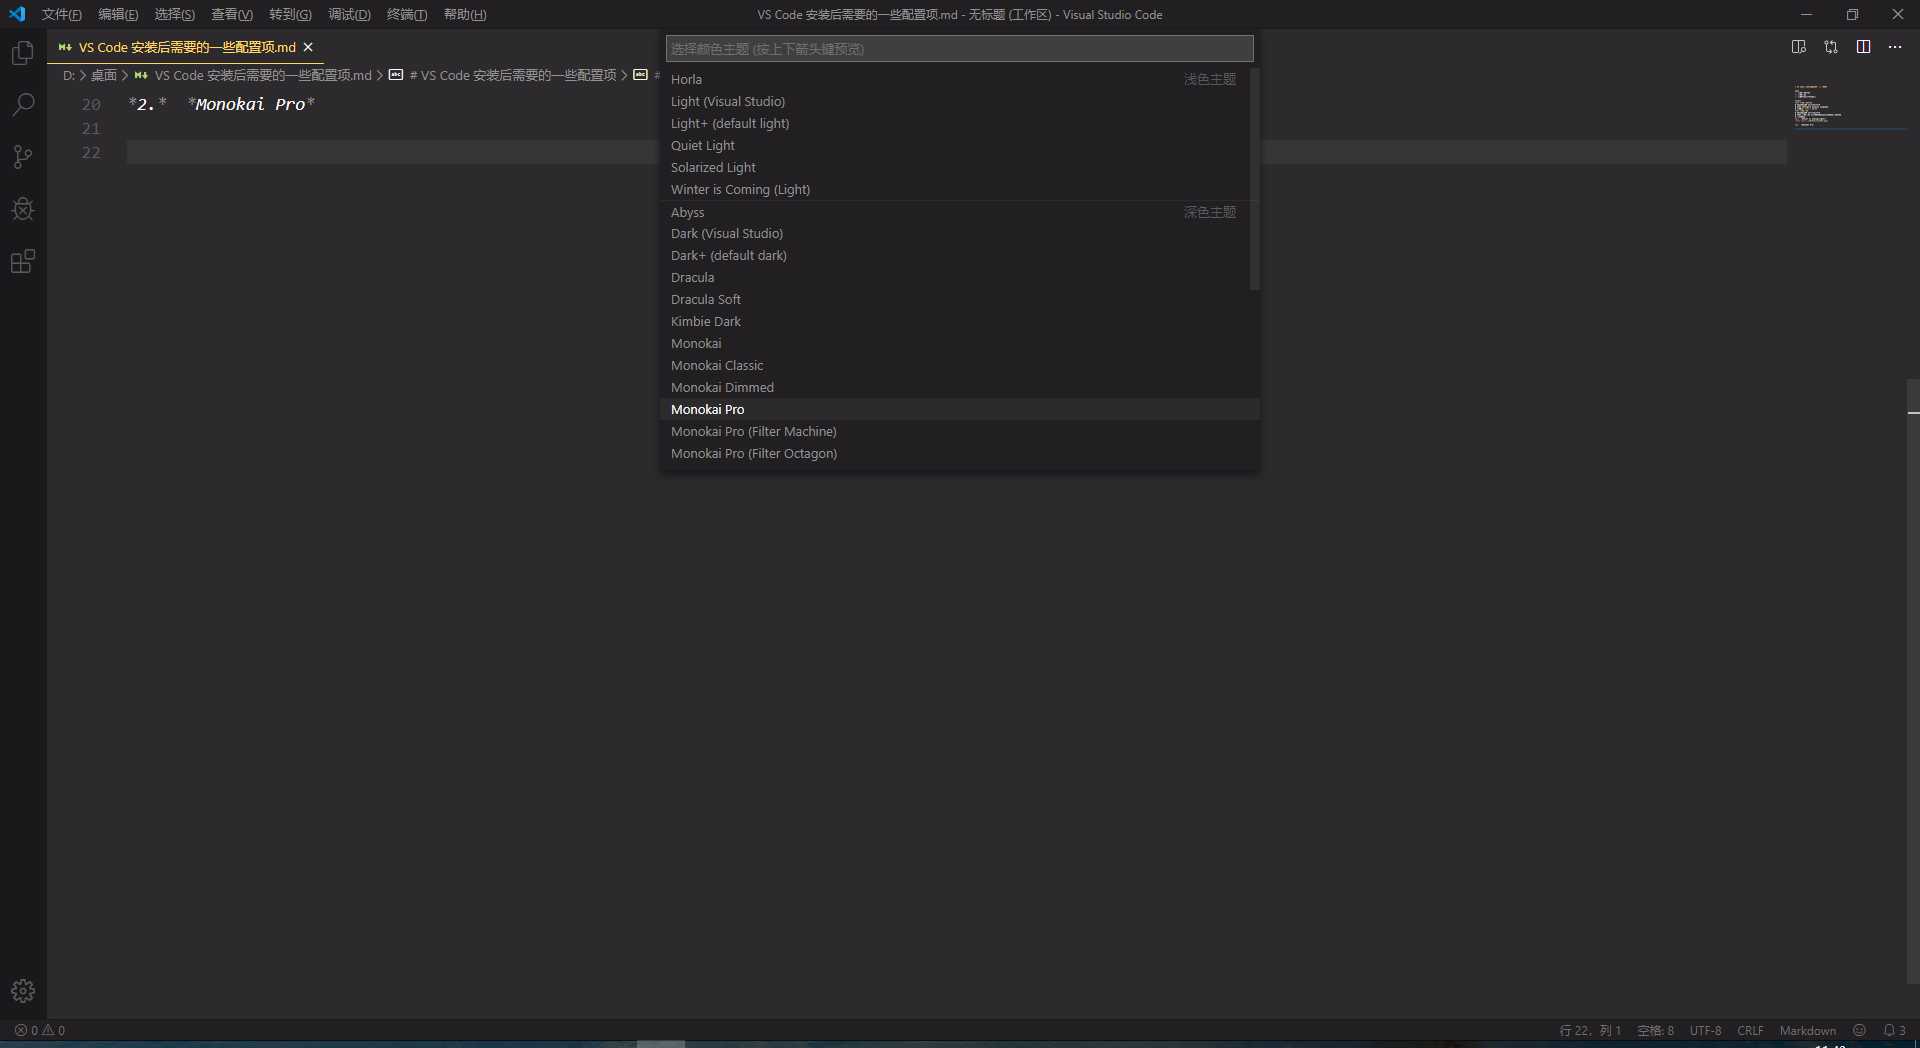Click the line and column status 行 22, 列 1
Image resolution: width=1920 pixels, height=1048 pixels.
click(x=1590, y=1030)
